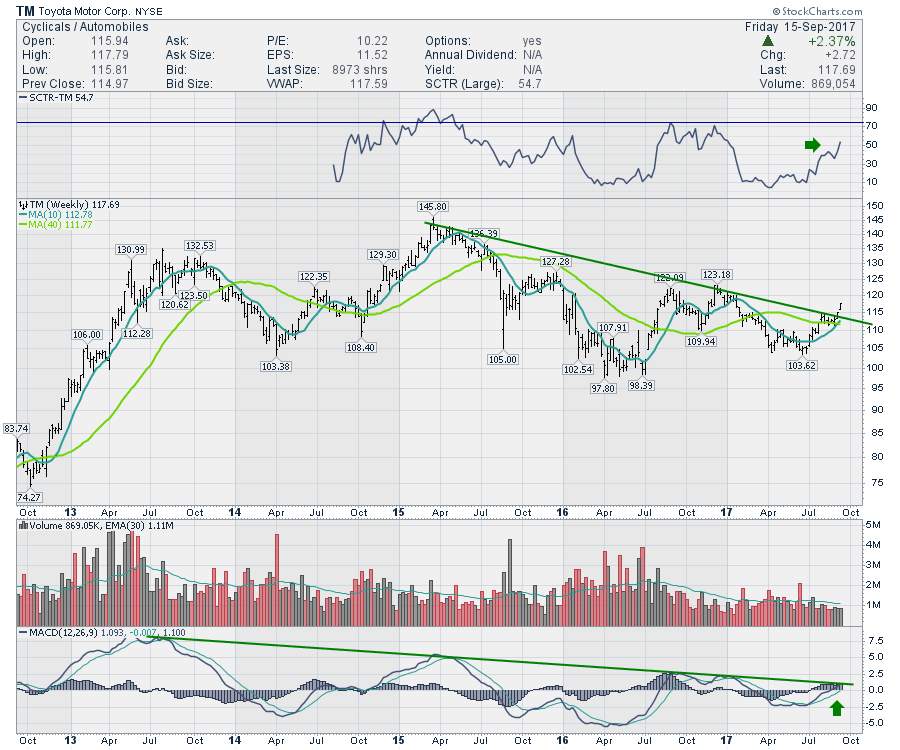Screen dimensions: 900x750
Task: Click the date Friday 15-Sep-2017
Action: click(x=800, y=27)
